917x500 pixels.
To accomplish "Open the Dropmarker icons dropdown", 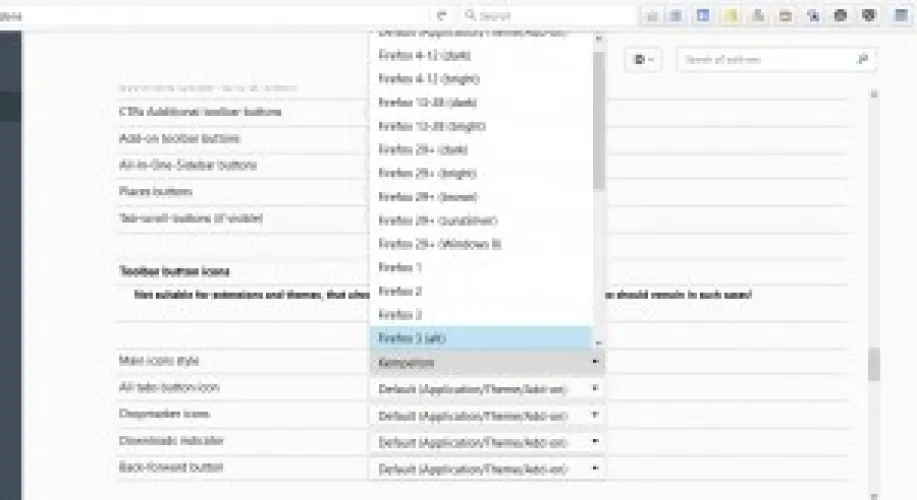I will tap(487, 416).
